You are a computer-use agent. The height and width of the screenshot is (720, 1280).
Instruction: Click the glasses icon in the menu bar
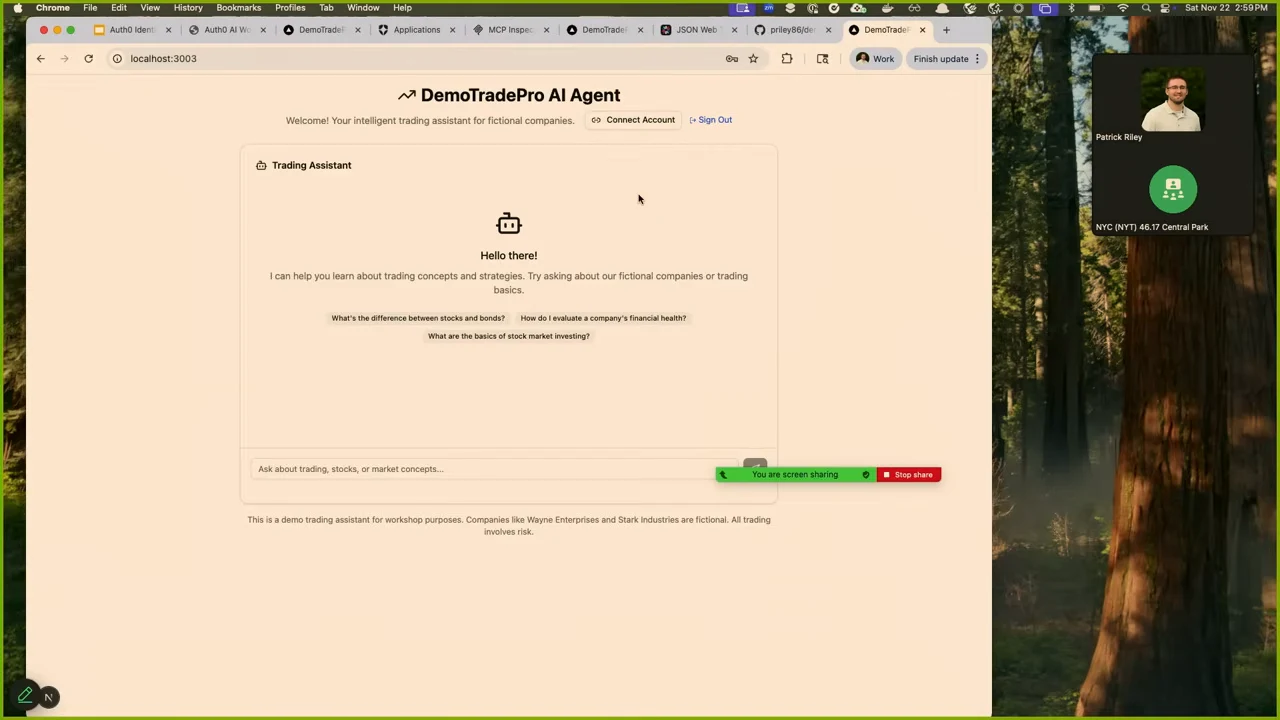[x=914, y=8]
